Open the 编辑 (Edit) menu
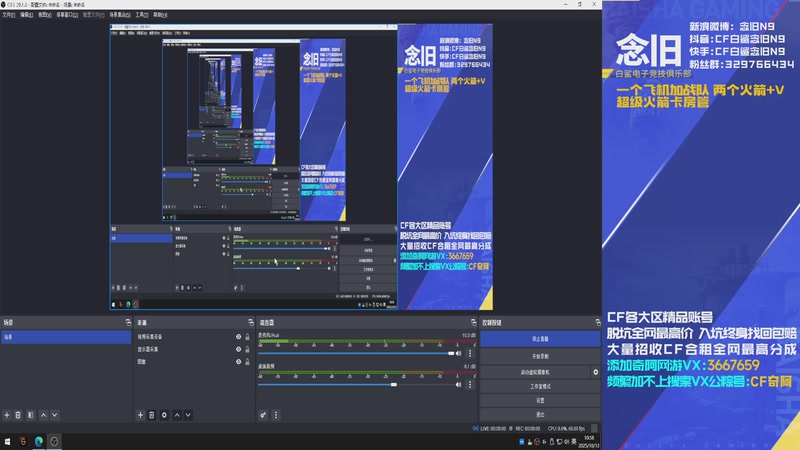This screenshot has width=800, height=450. click(x=27, y=15)
